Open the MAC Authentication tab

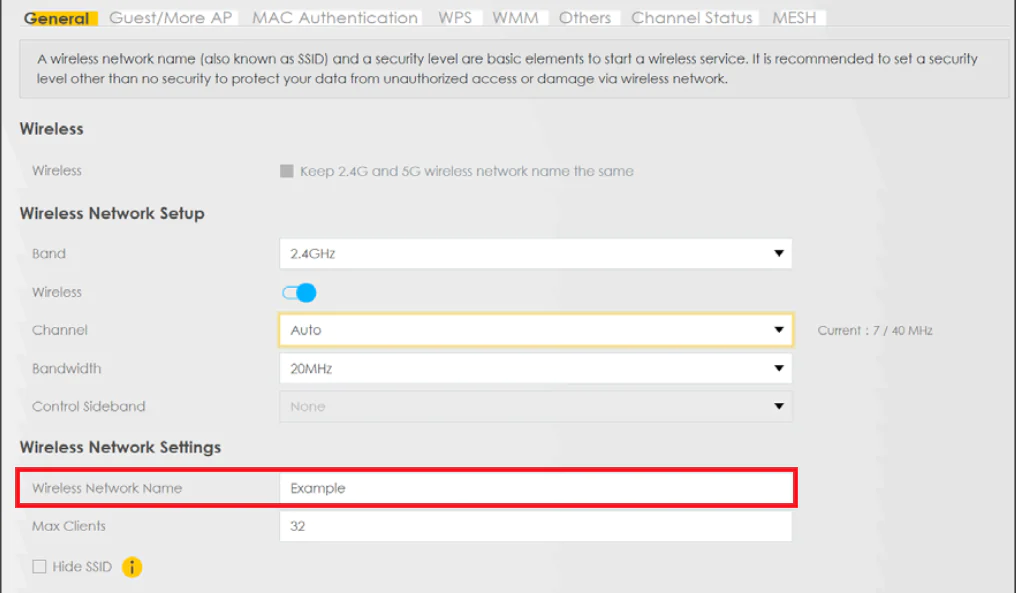pyautogui.click(x=335, y=18)
